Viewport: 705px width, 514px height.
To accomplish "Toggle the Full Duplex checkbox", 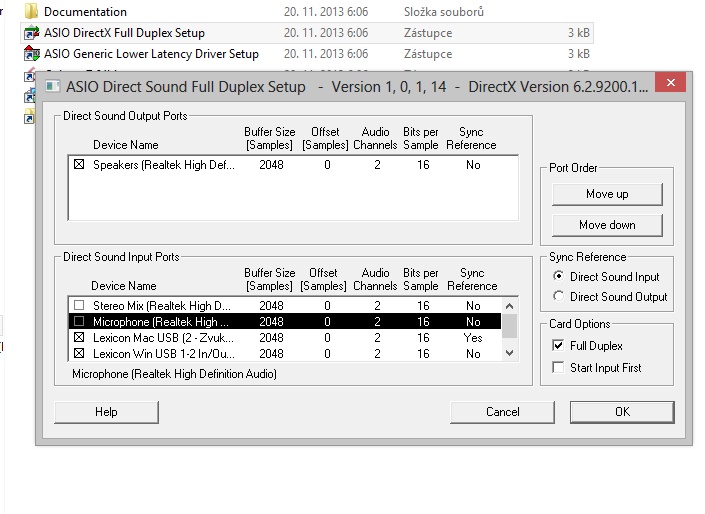I will pyautogui.click(x=558, y=345).
